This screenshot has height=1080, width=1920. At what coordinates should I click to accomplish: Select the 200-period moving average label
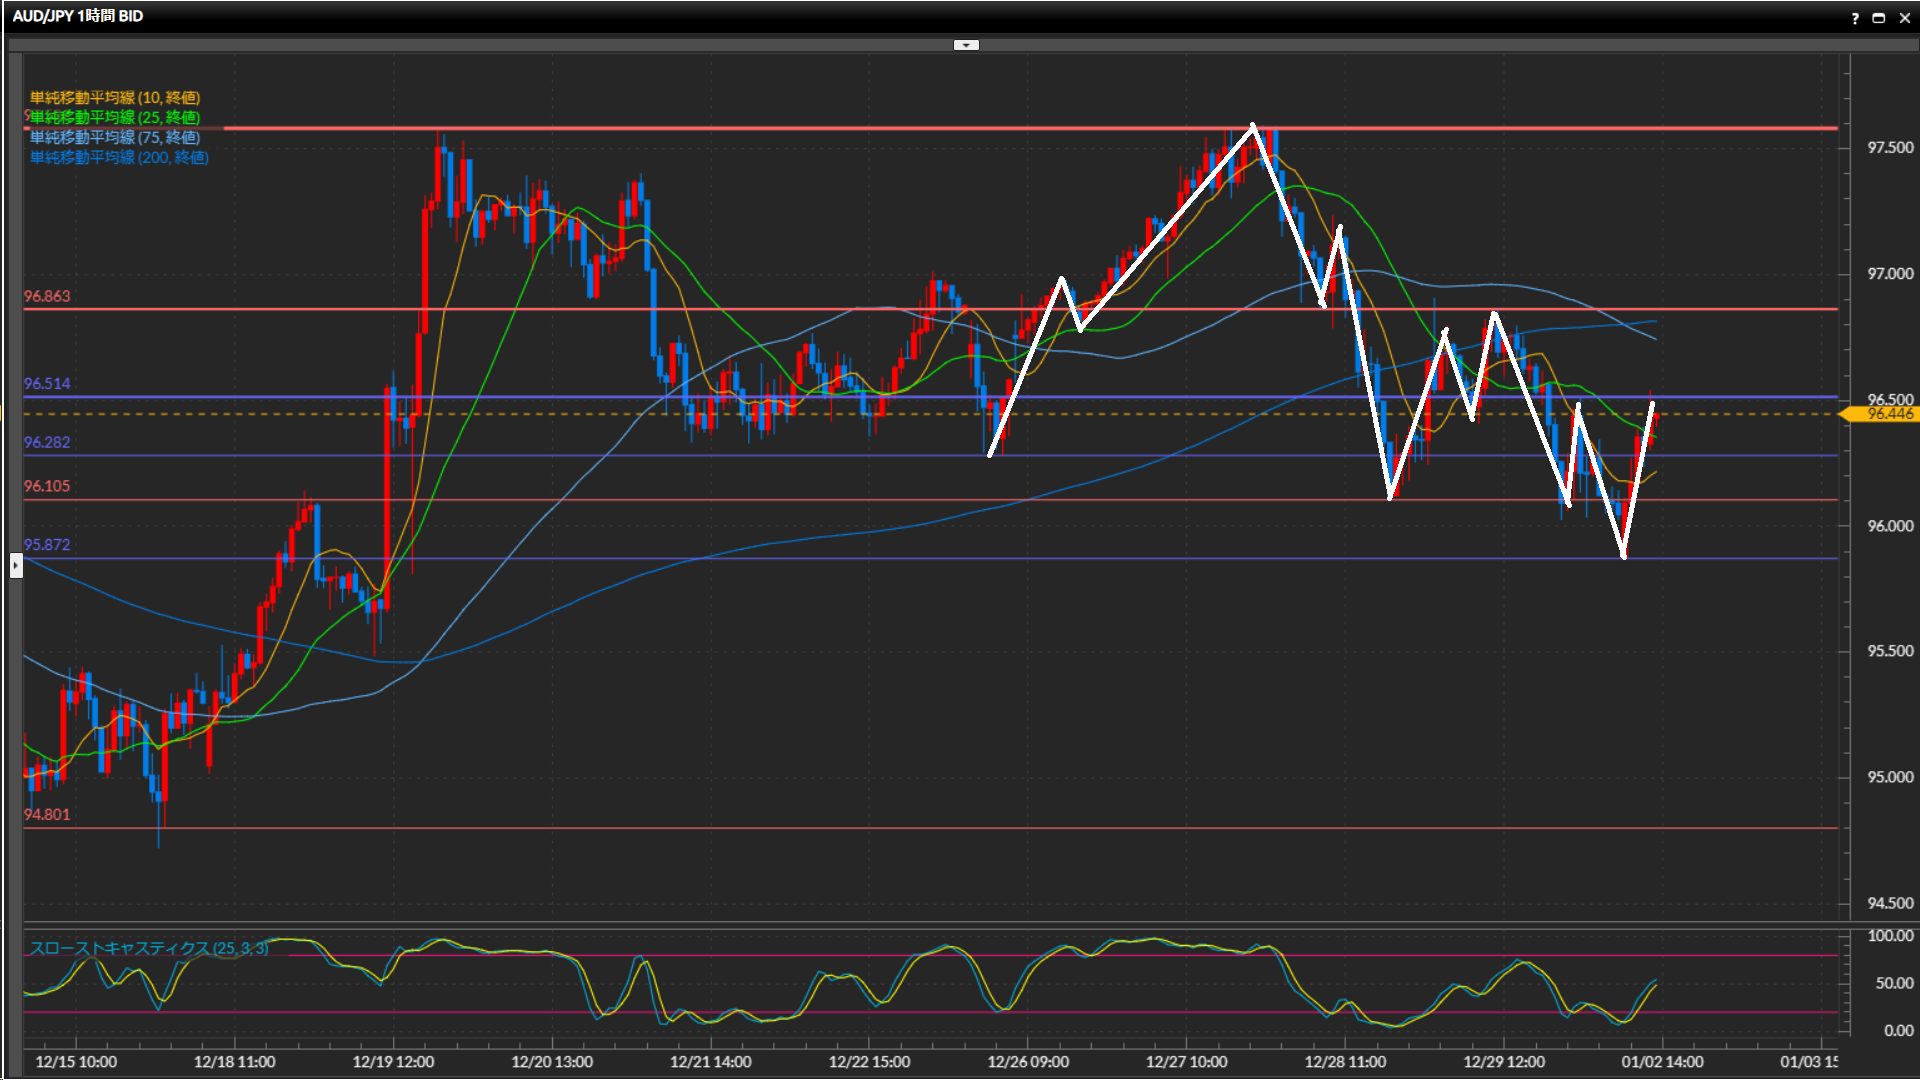[119, 157]
